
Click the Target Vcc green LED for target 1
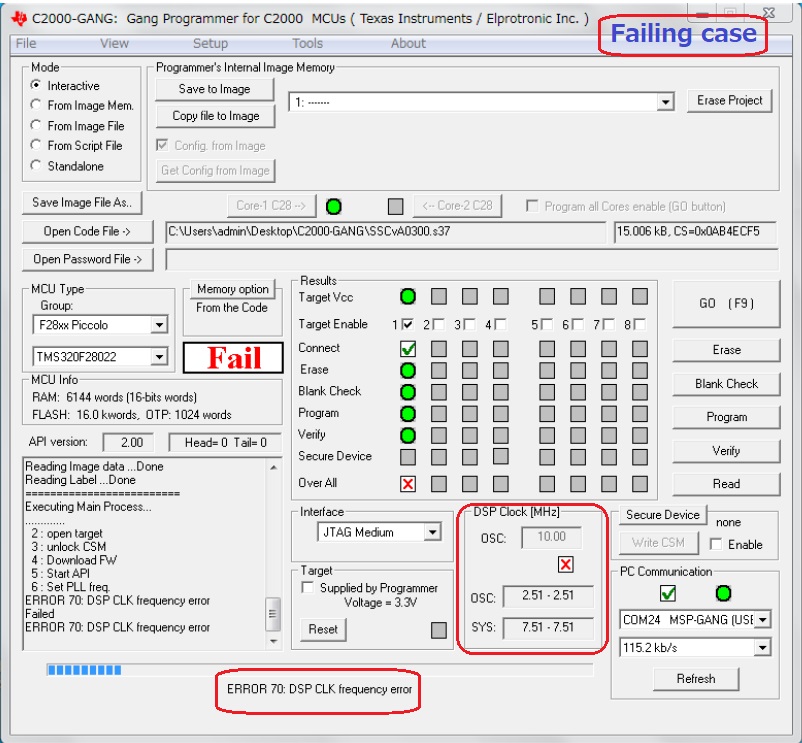click(408, 296)
